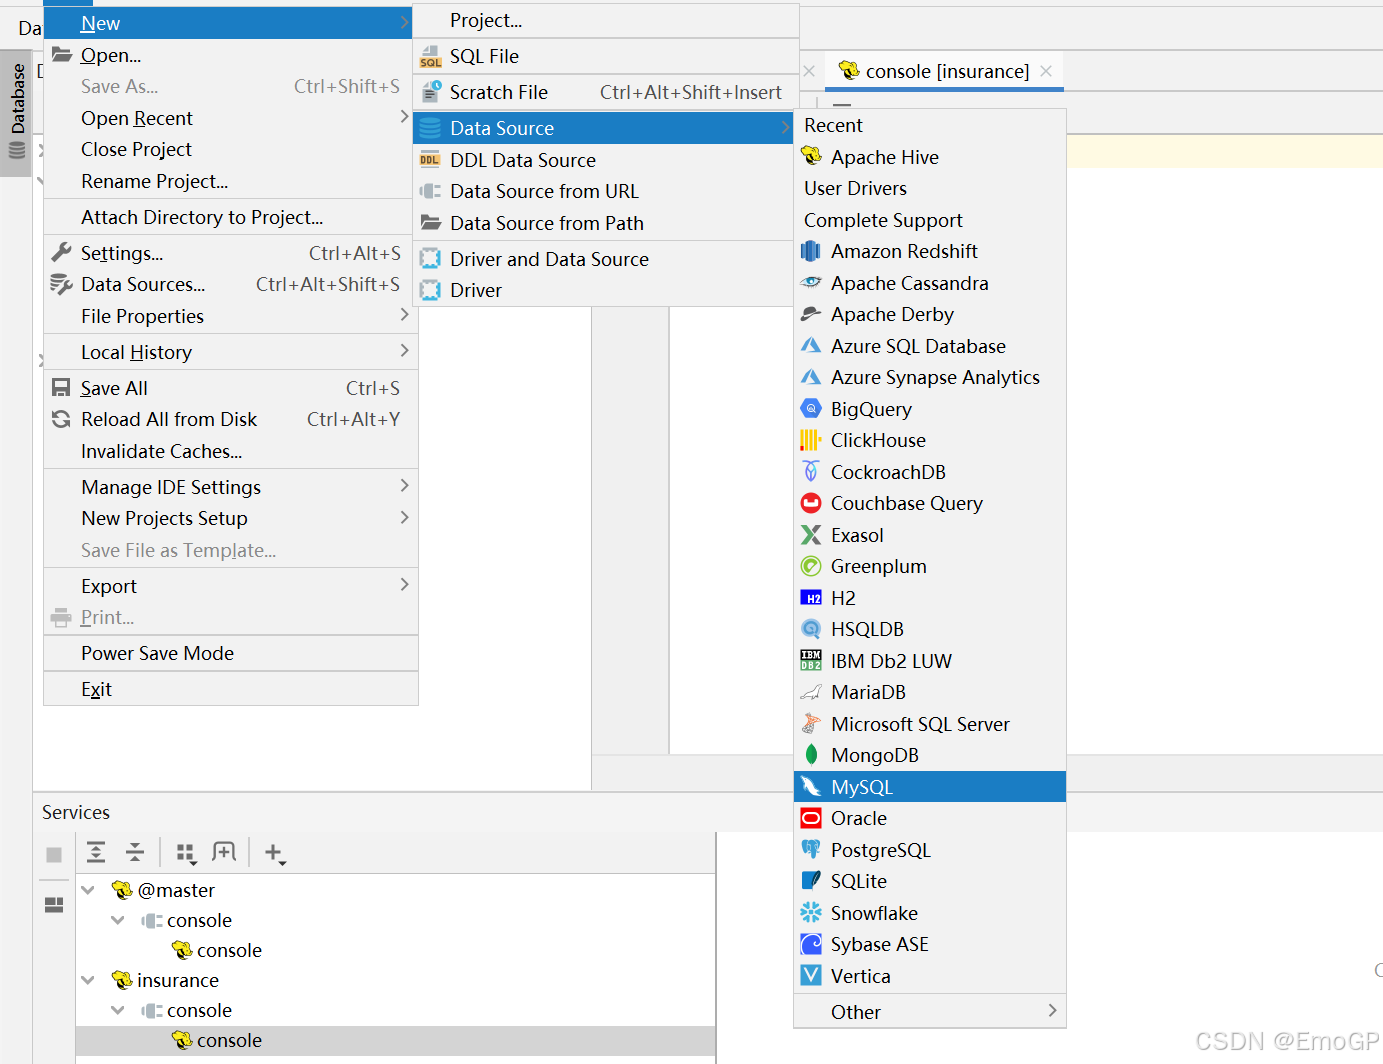Click Expand All icon in Services toolbar

(x=96, y=852)
